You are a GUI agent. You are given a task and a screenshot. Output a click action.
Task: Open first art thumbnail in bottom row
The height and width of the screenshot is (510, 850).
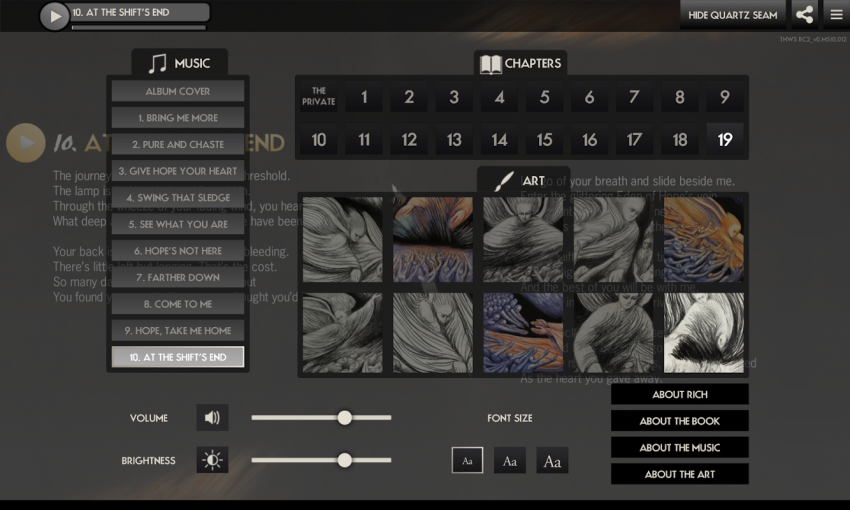coord(343,333)
